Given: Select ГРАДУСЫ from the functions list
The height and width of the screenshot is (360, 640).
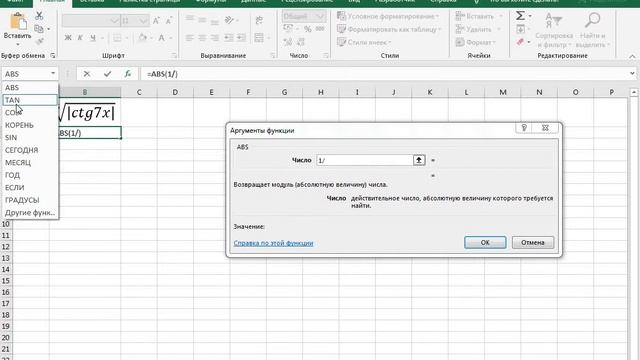Looking at the screenshot, I should (x=30, y=200).
